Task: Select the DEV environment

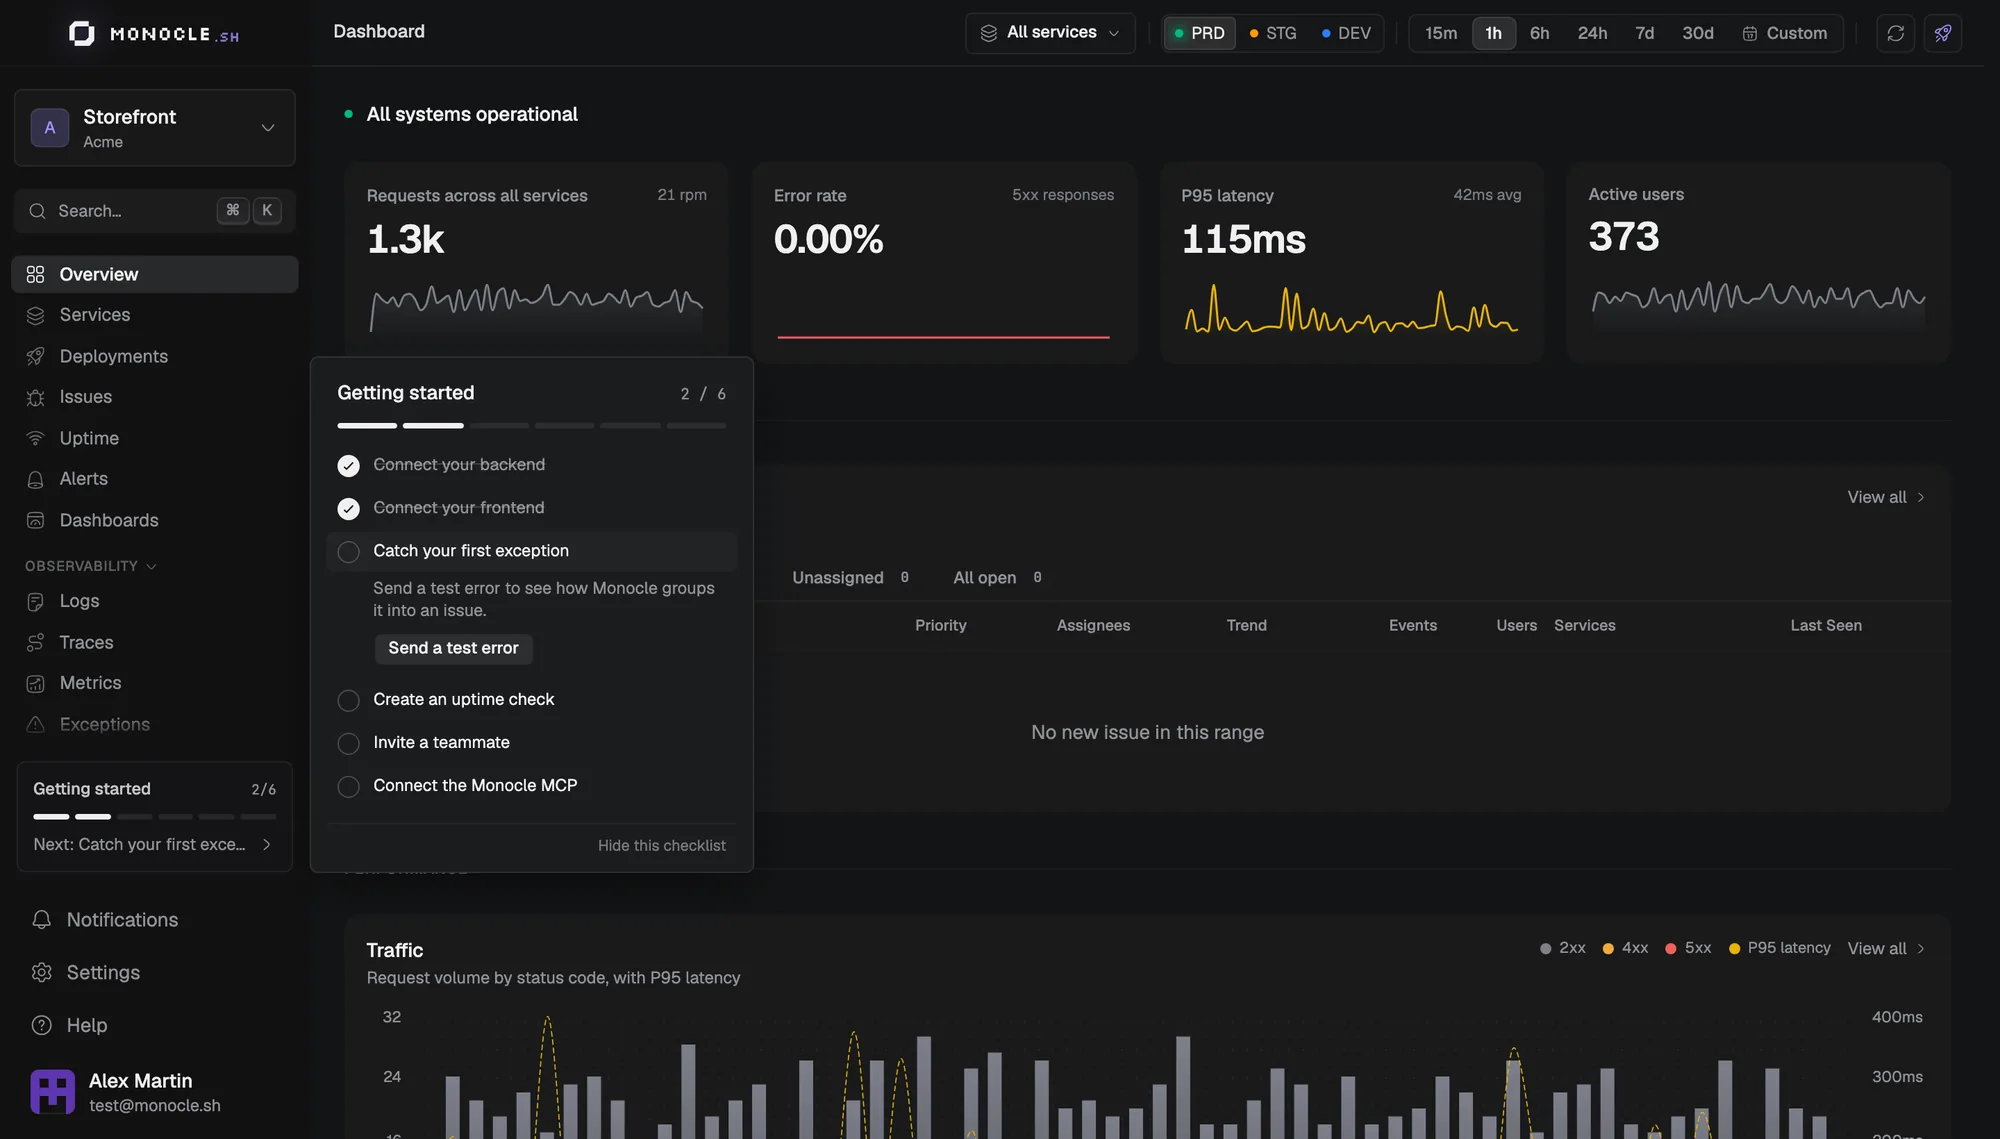Action: click(x=1346, y=33)
